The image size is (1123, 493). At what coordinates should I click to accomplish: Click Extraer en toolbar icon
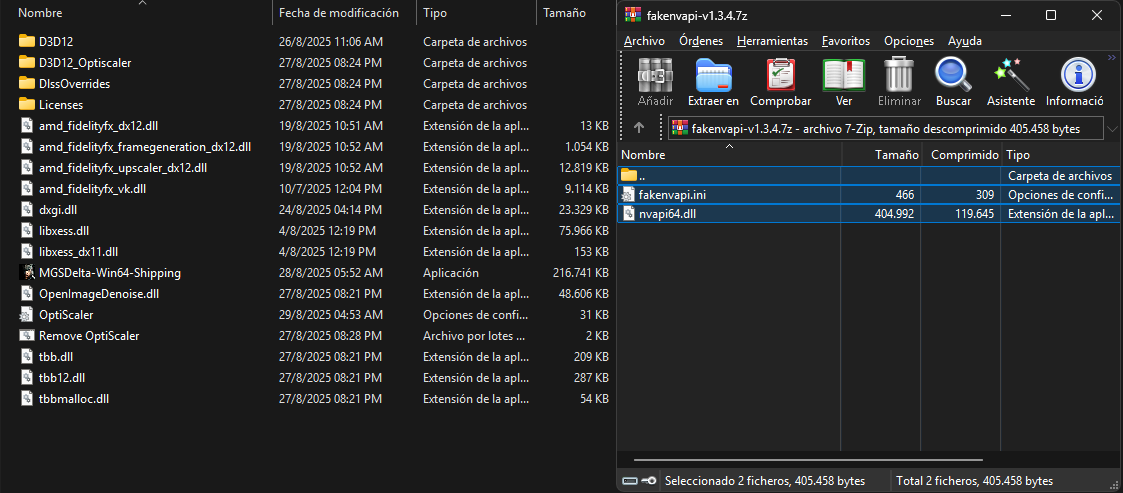point(713,81)
